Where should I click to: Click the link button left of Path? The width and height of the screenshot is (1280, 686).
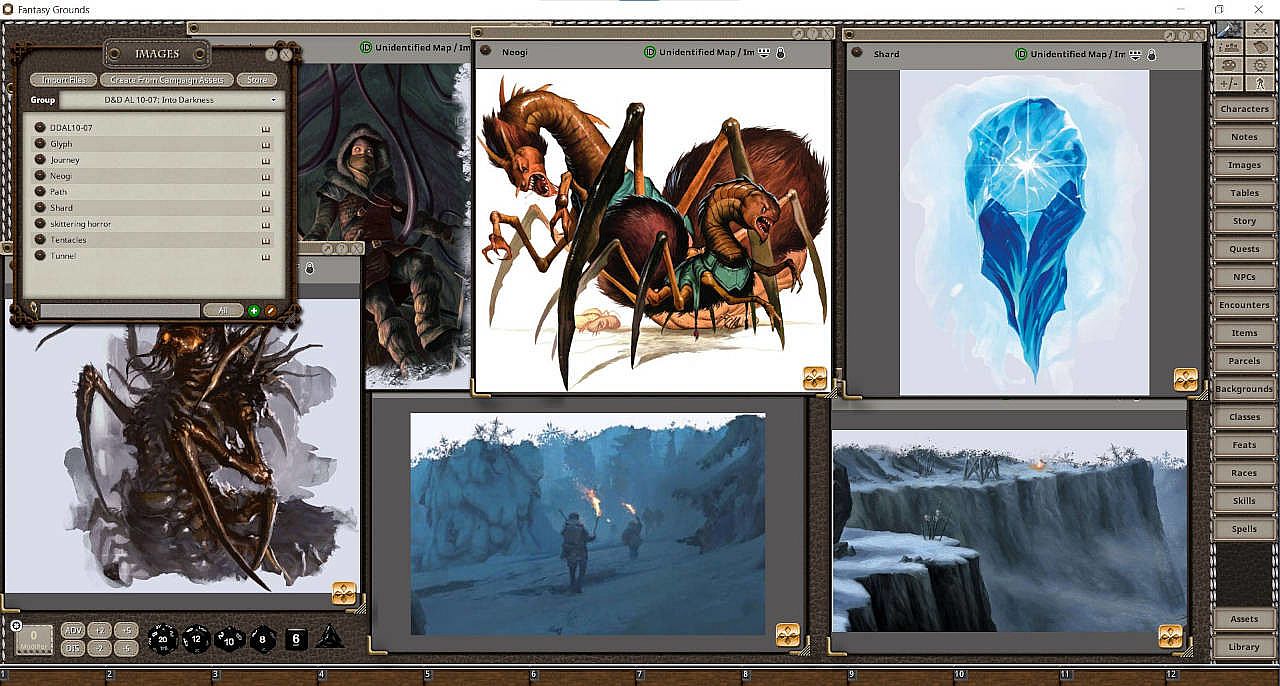click(x=40, y=192)
